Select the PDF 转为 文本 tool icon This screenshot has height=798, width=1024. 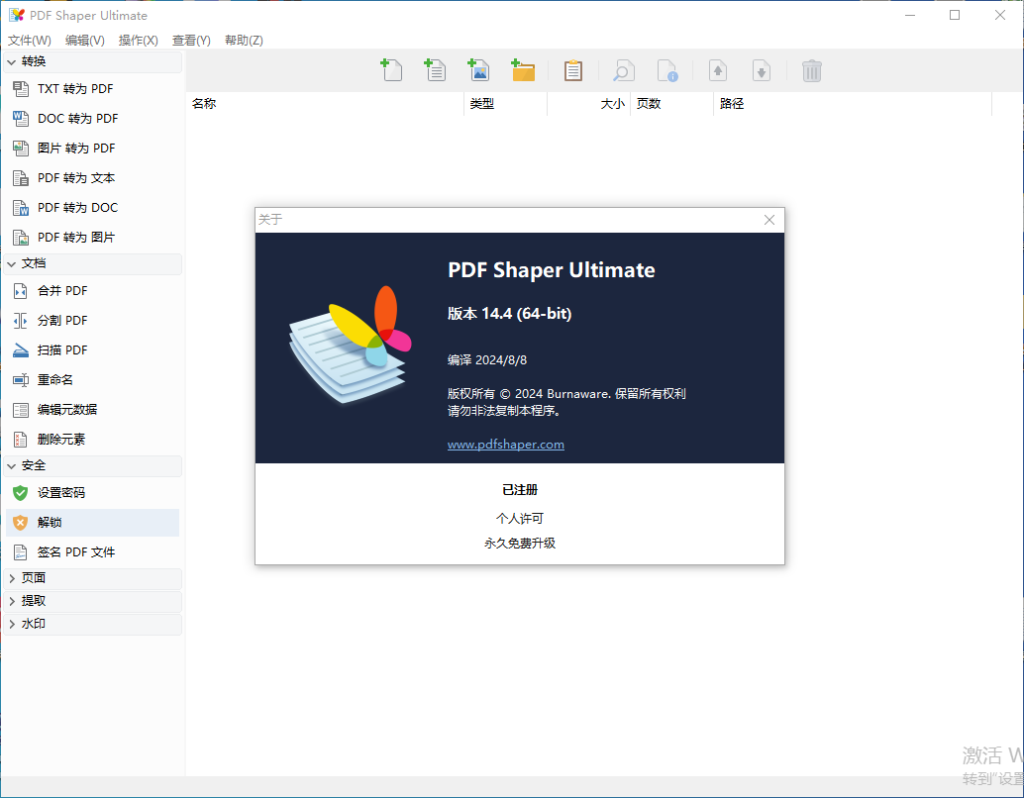pyautogui.click(x=21, y=178)
